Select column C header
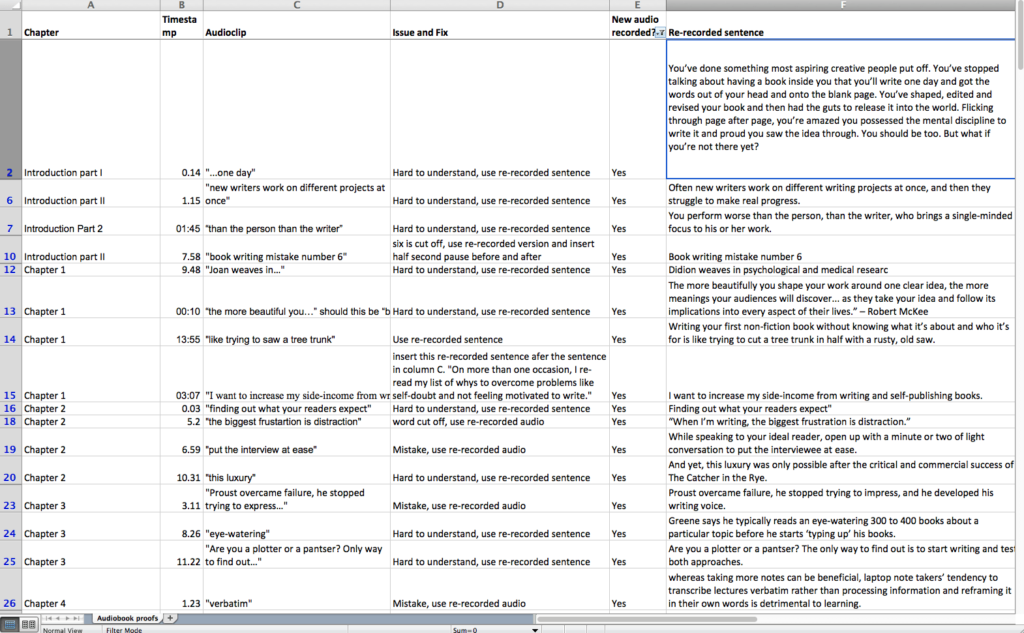Screen dimensions: 1024x633 [x=295, y=5]
